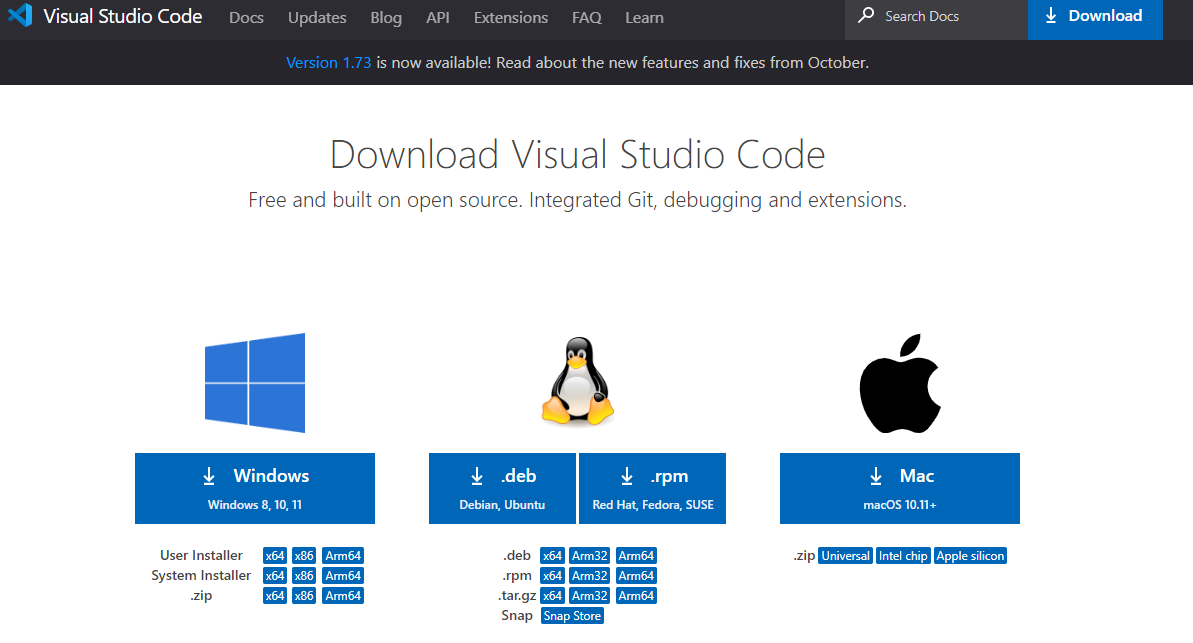
Task: Open the Version 1.73 release notes link
Action: (329, 62)
